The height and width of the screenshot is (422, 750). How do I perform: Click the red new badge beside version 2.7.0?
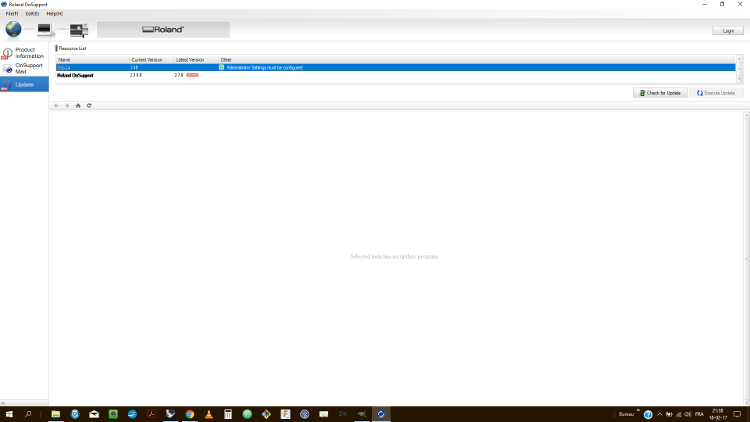point(192,75)
